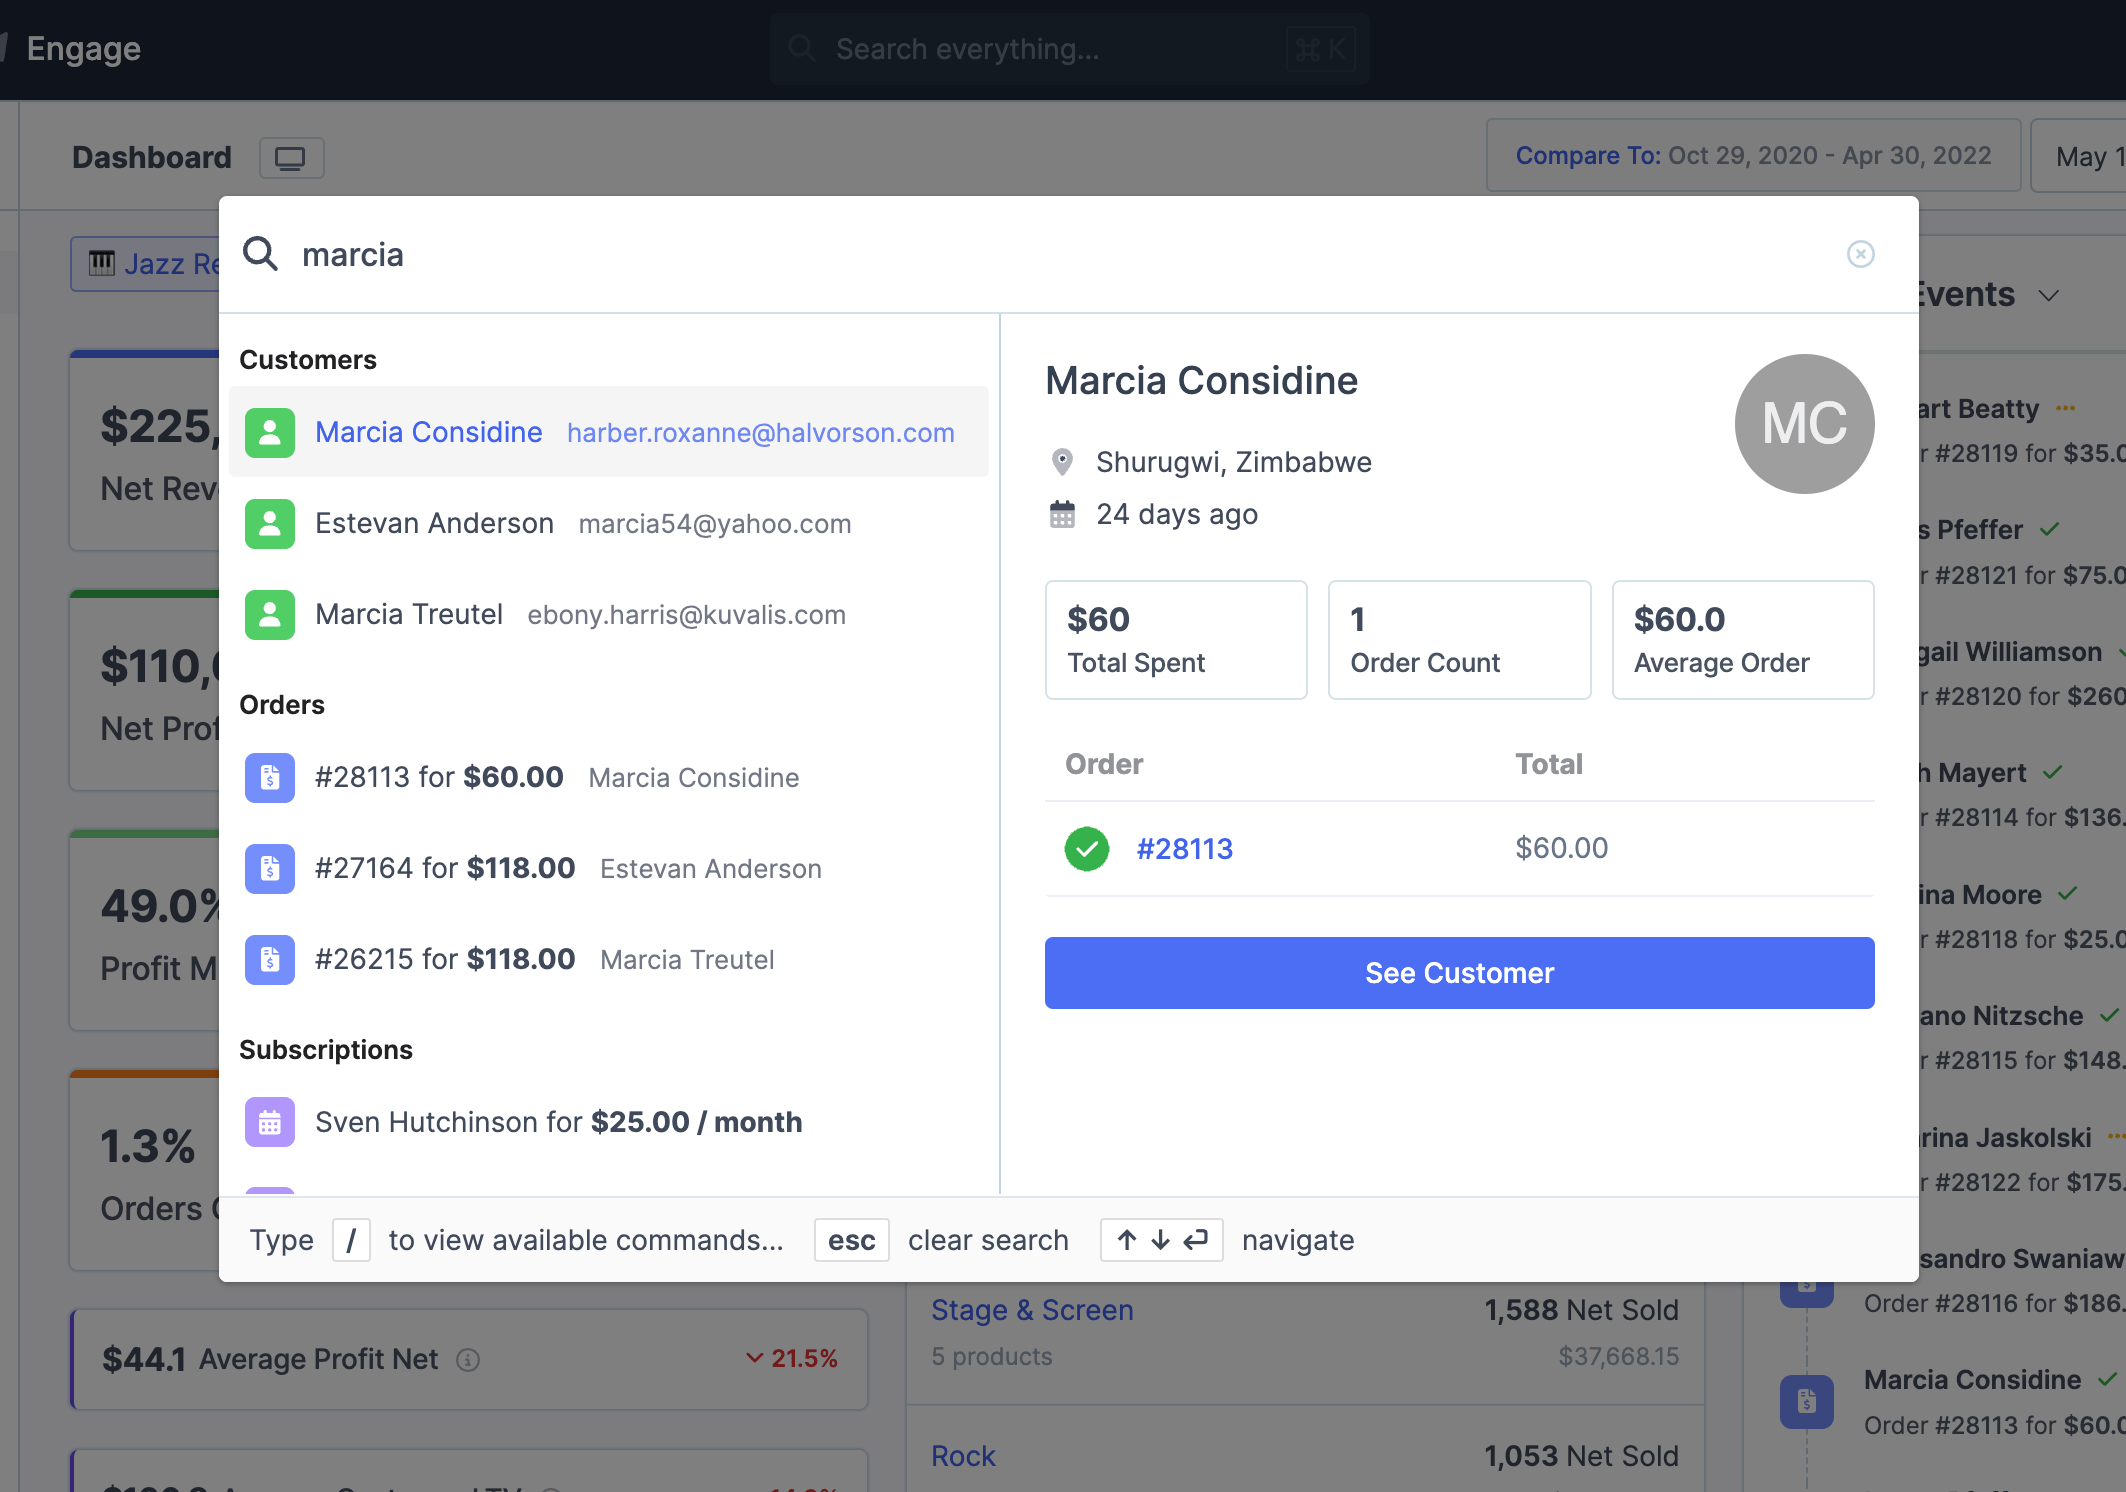Click the MC avatar circle
Viewport: 2126px width, 1492px height.
click(x=1804, y=423)
